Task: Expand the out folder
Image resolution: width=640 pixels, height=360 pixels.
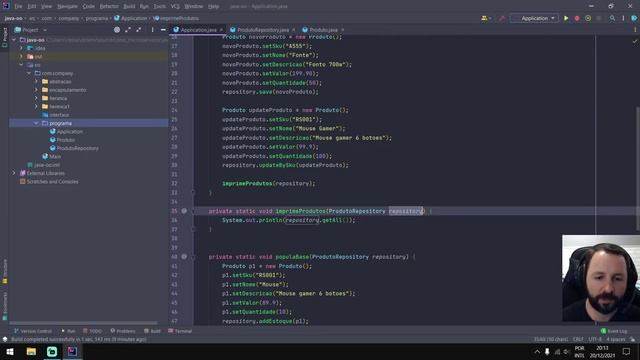Action: tap(22, 56)
